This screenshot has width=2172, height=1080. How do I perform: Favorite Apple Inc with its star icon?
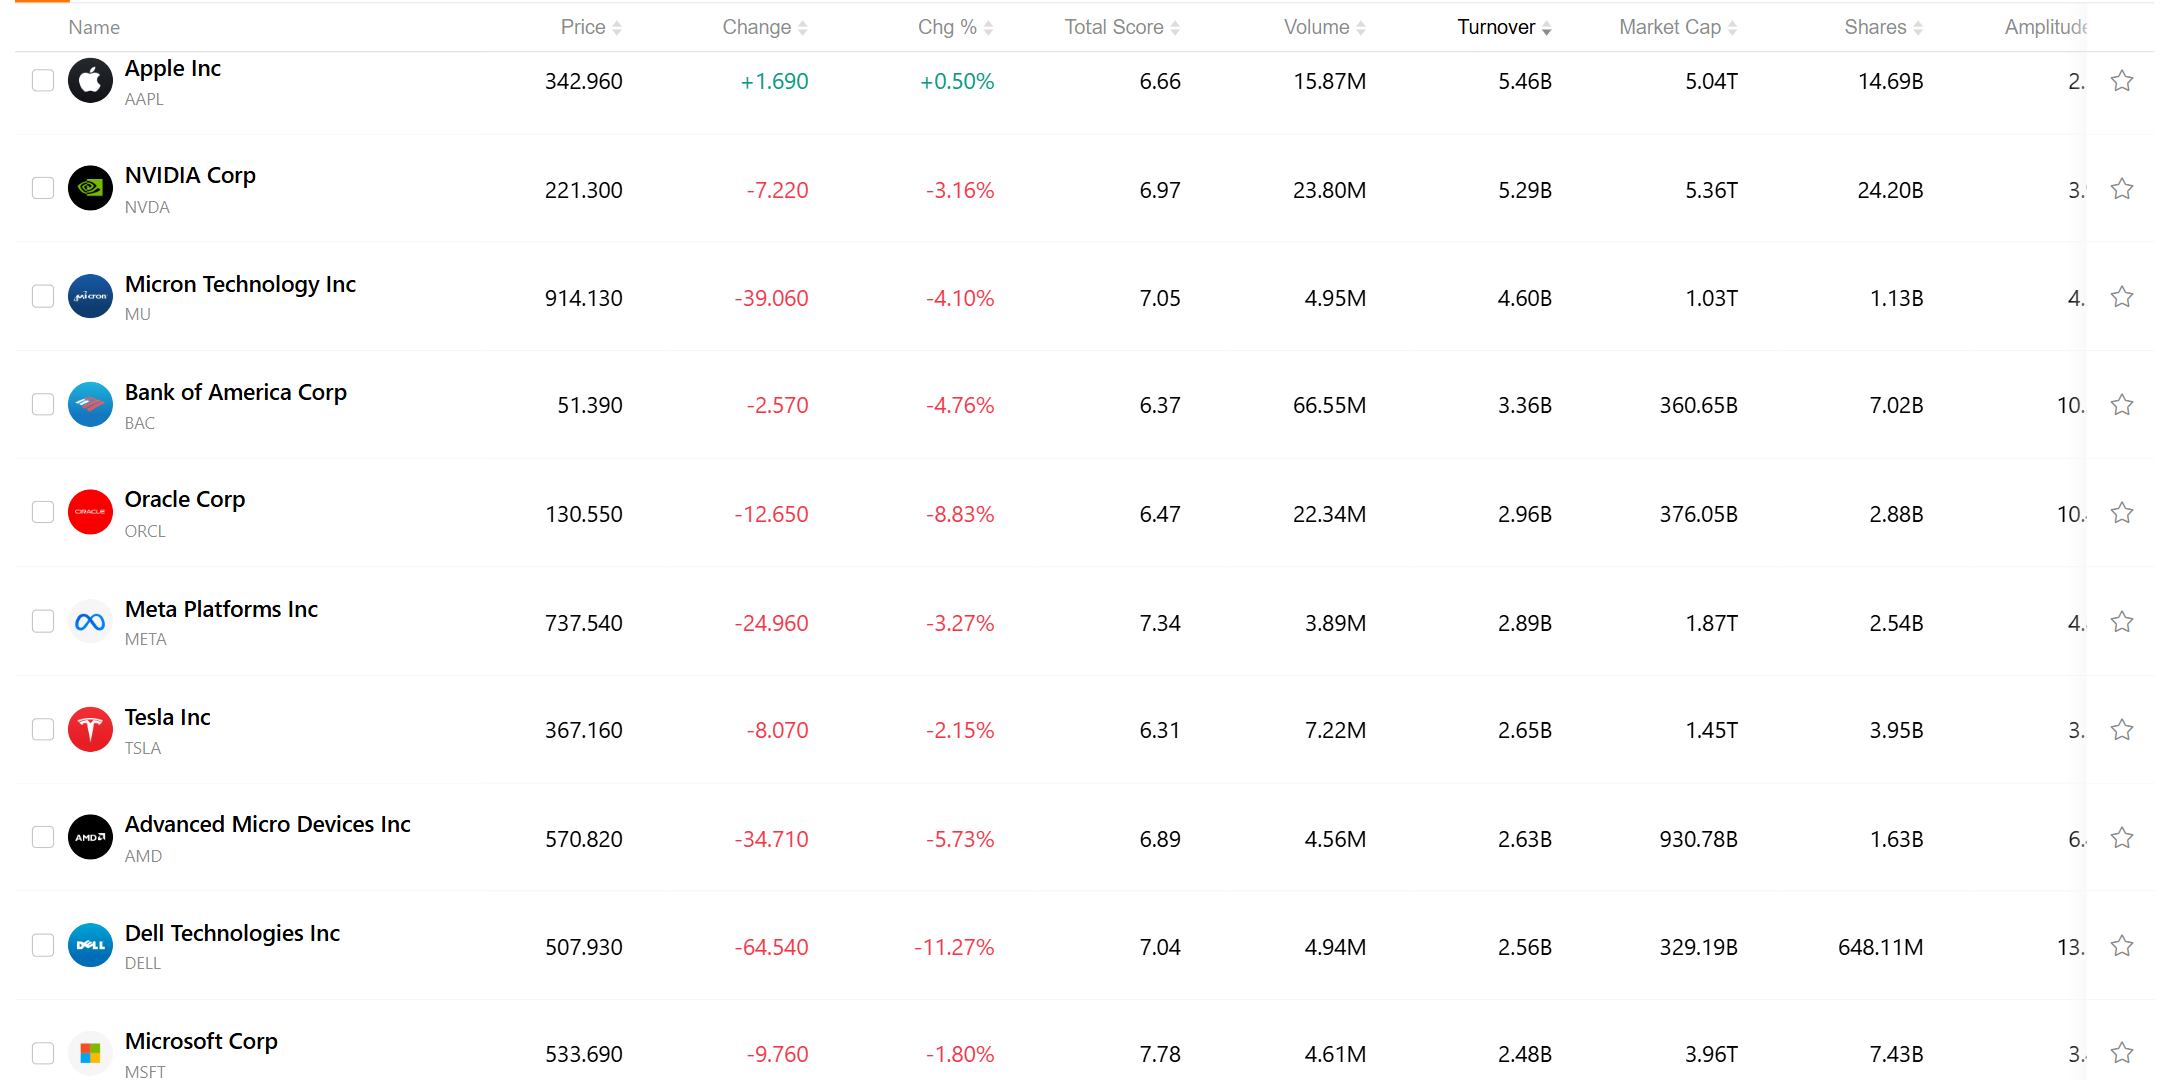pos(2121,81)
